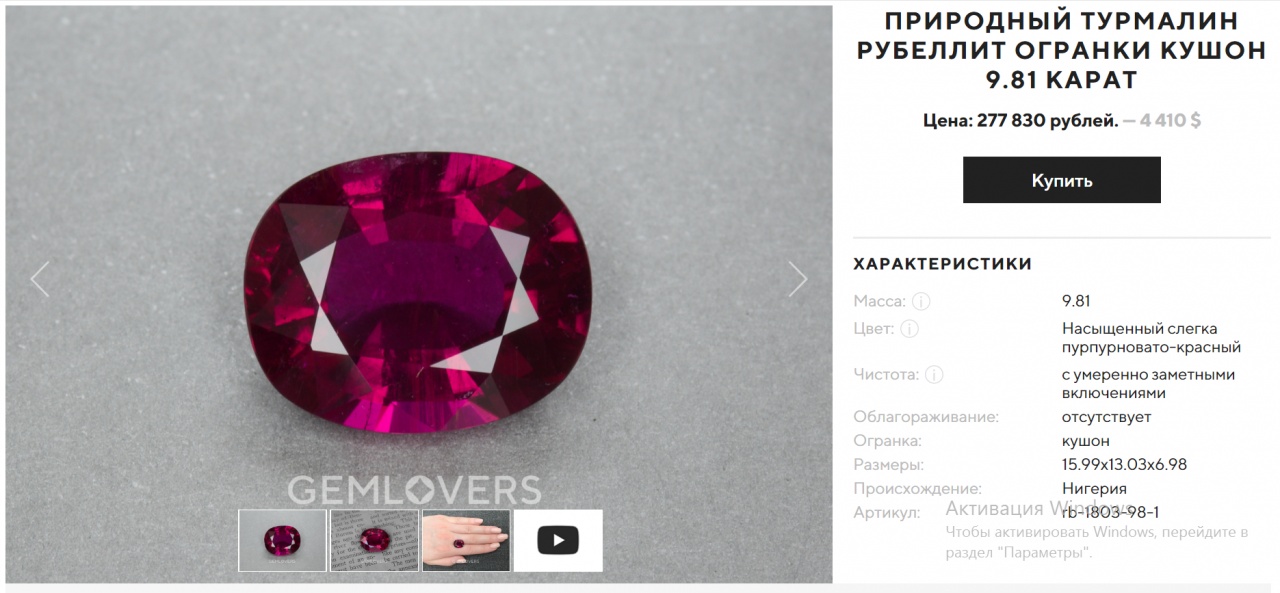1280x593 pixels.
Task: Click the dimensions value 15.99x13.03x6.98
Action: click(x=1124, y=465)
